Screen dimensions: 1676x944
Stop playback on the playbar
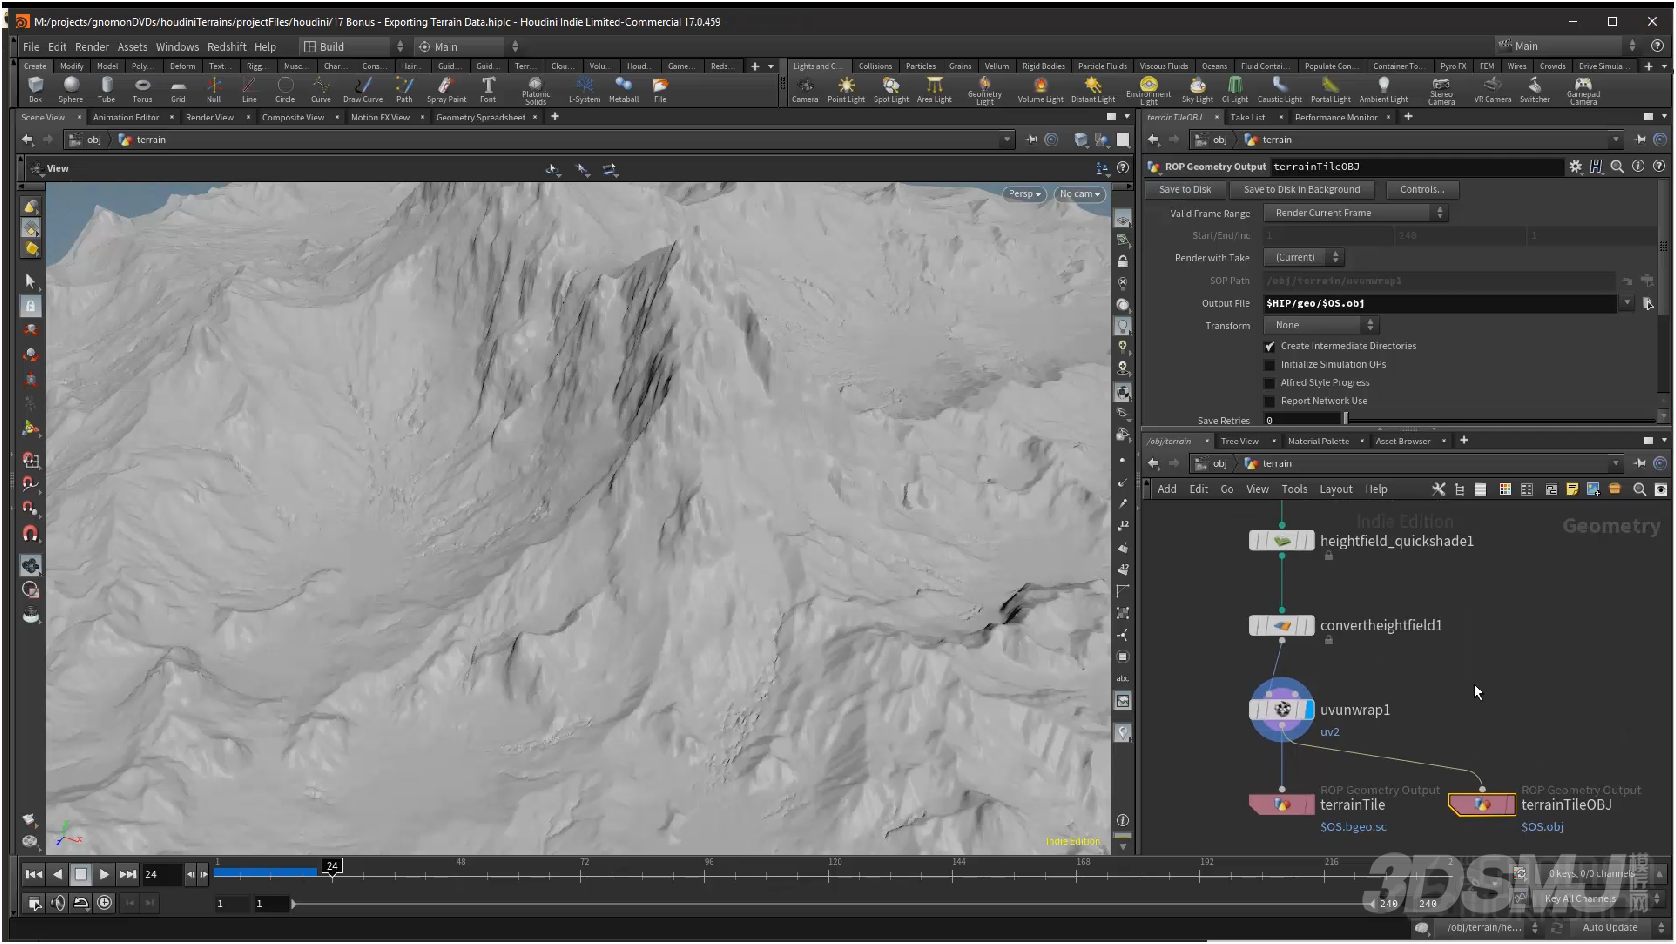[81, 874]
